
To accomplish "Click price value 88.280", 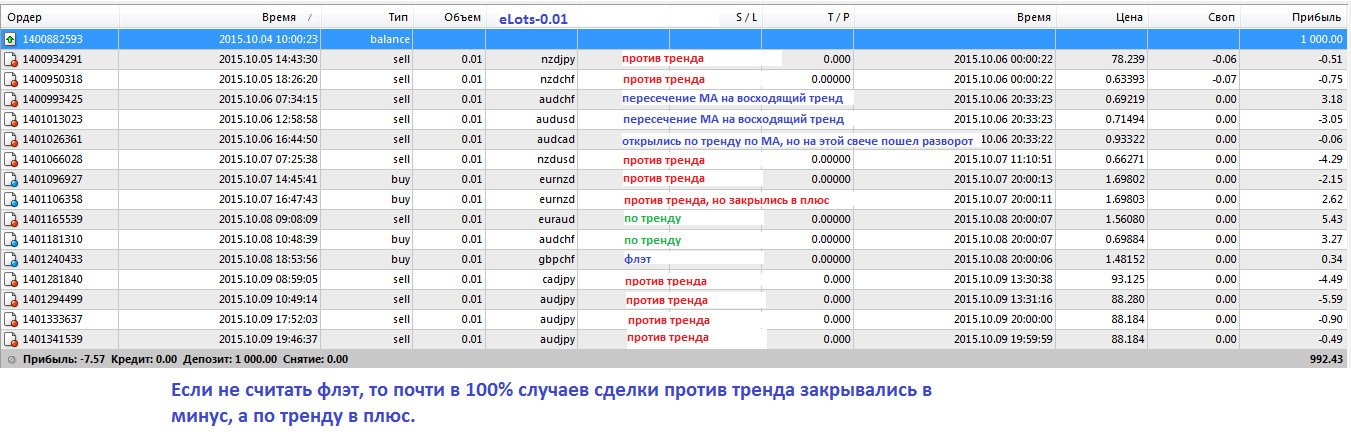I will click(x=1128, y=299).
